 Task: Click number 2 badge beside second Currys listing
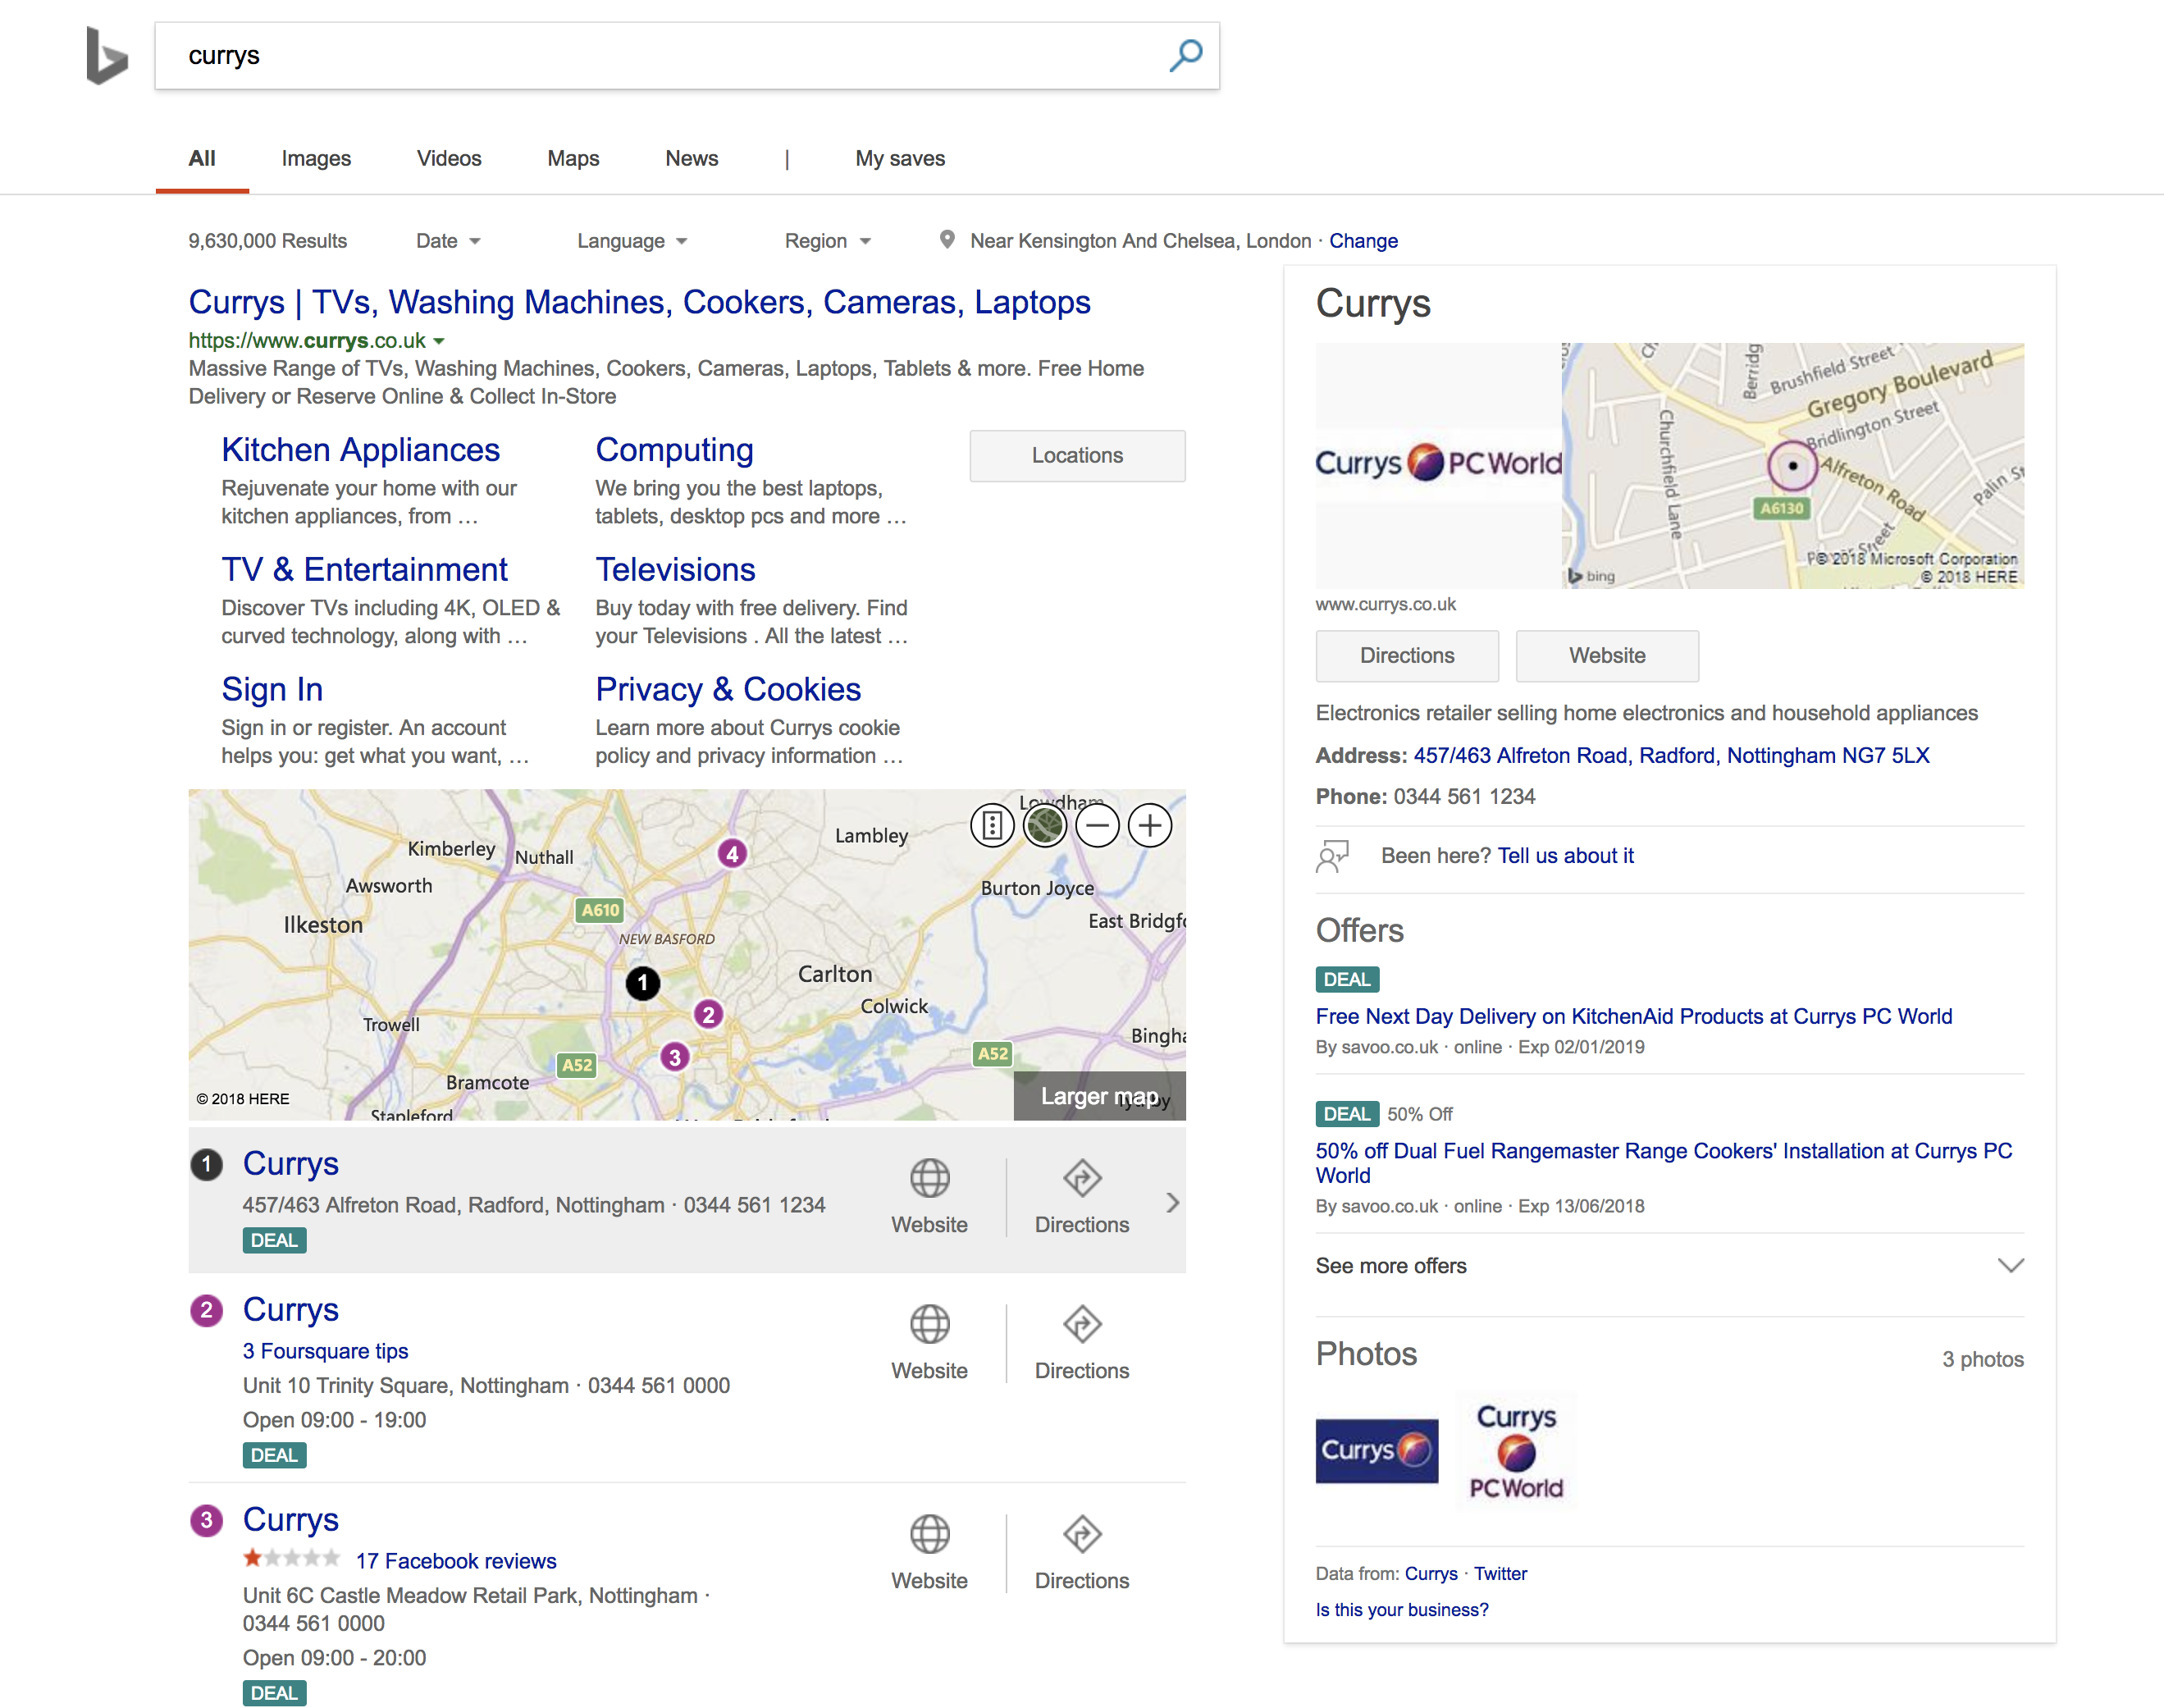207,1310
